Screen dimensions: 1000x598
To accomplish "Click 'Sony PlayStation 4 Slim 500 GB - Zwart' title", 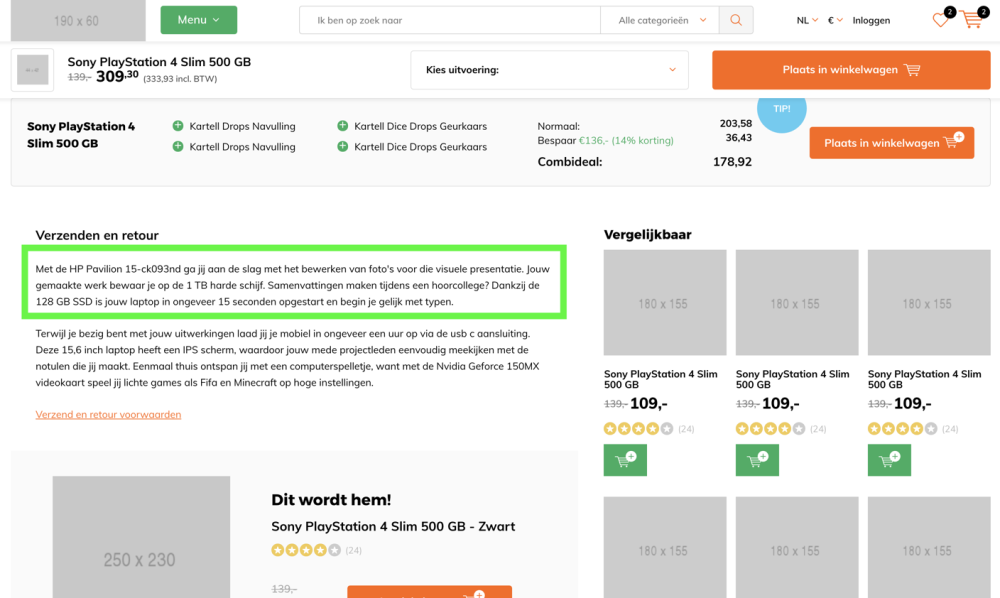I will (x=393, y=527).
